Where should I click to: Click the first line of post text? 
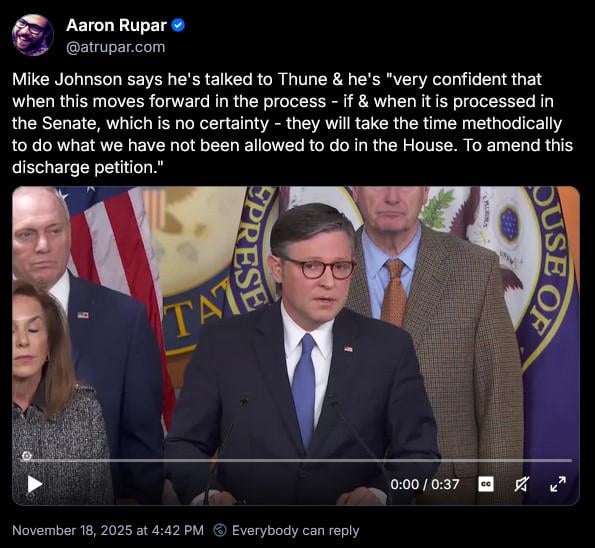[x=277, y=79]
